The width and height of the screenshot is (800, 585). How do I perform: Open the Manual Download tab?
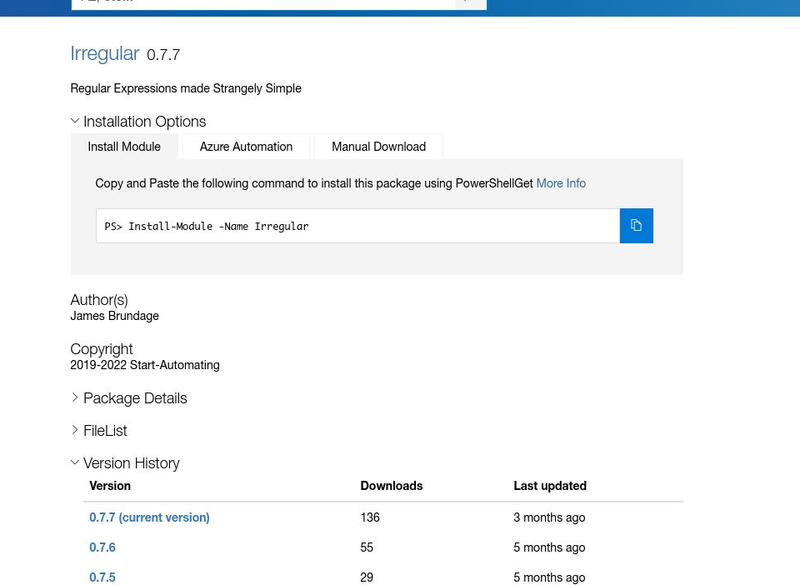click(x=379, y=146)
